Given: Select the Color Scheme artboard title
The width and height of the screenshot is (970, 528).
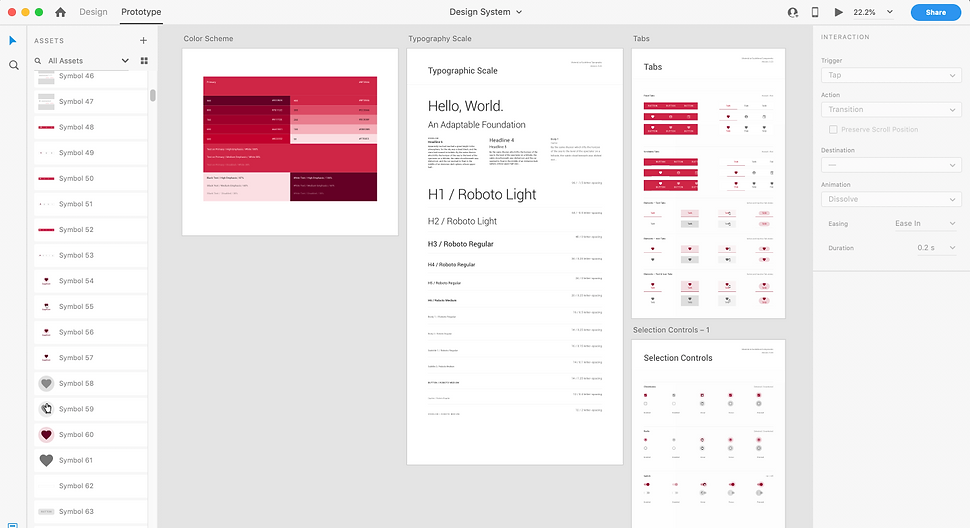Looking at the screenshot, I should (208, 38).
